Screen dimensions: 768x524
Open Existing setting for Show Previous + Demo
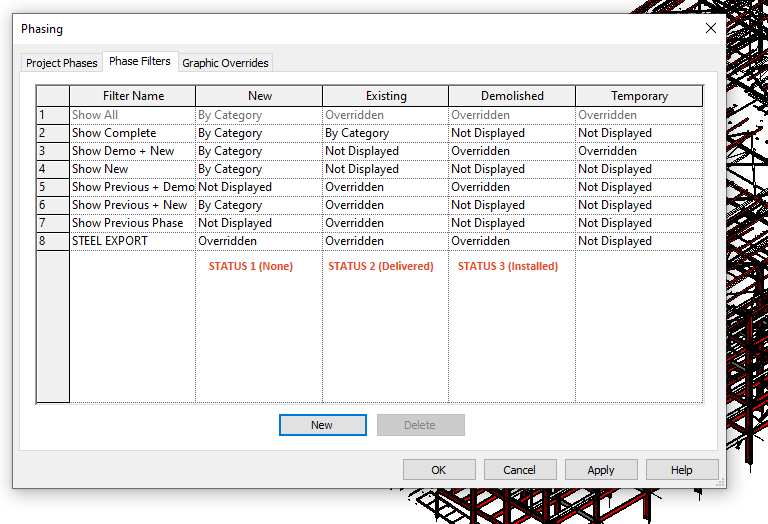[x=385, y=187]
